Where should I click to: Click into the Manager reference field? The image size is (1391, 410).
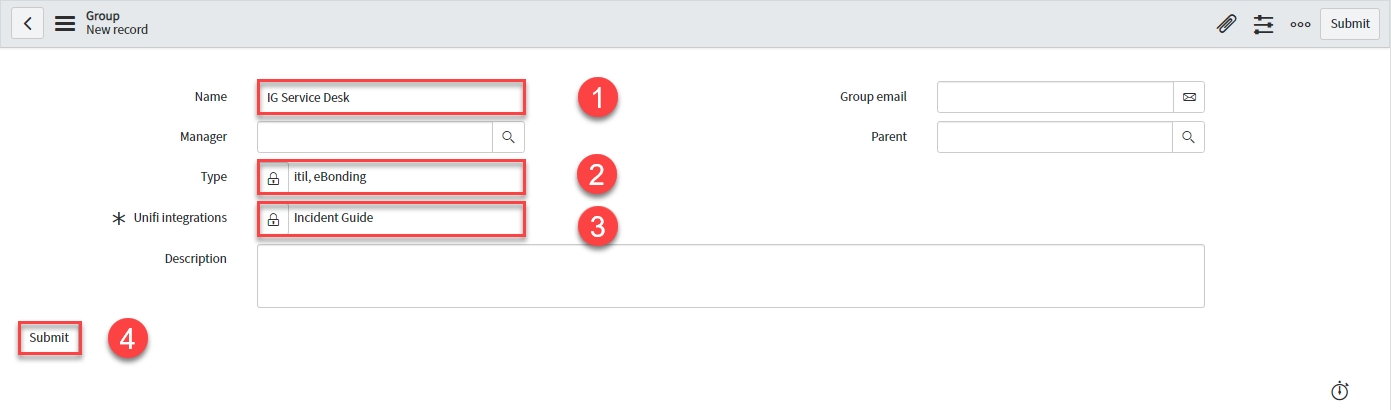(374, 137)
